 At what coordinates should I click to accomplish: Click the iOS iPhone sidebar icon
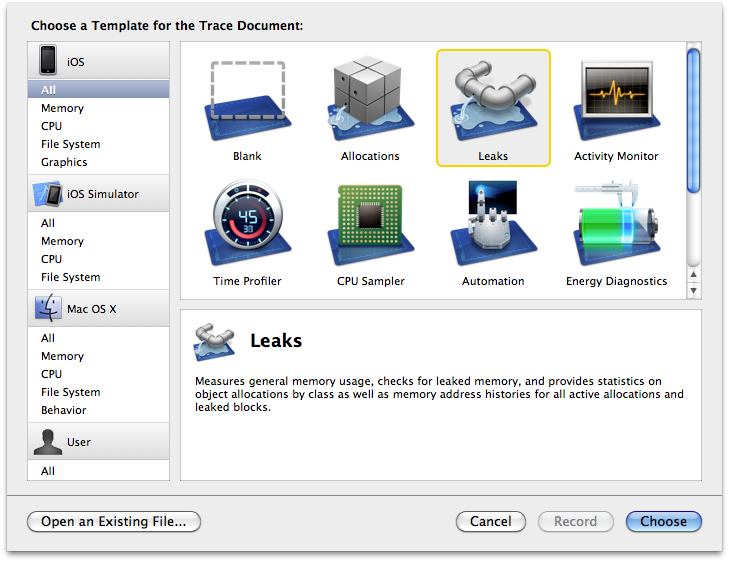[x=48, y=60]
